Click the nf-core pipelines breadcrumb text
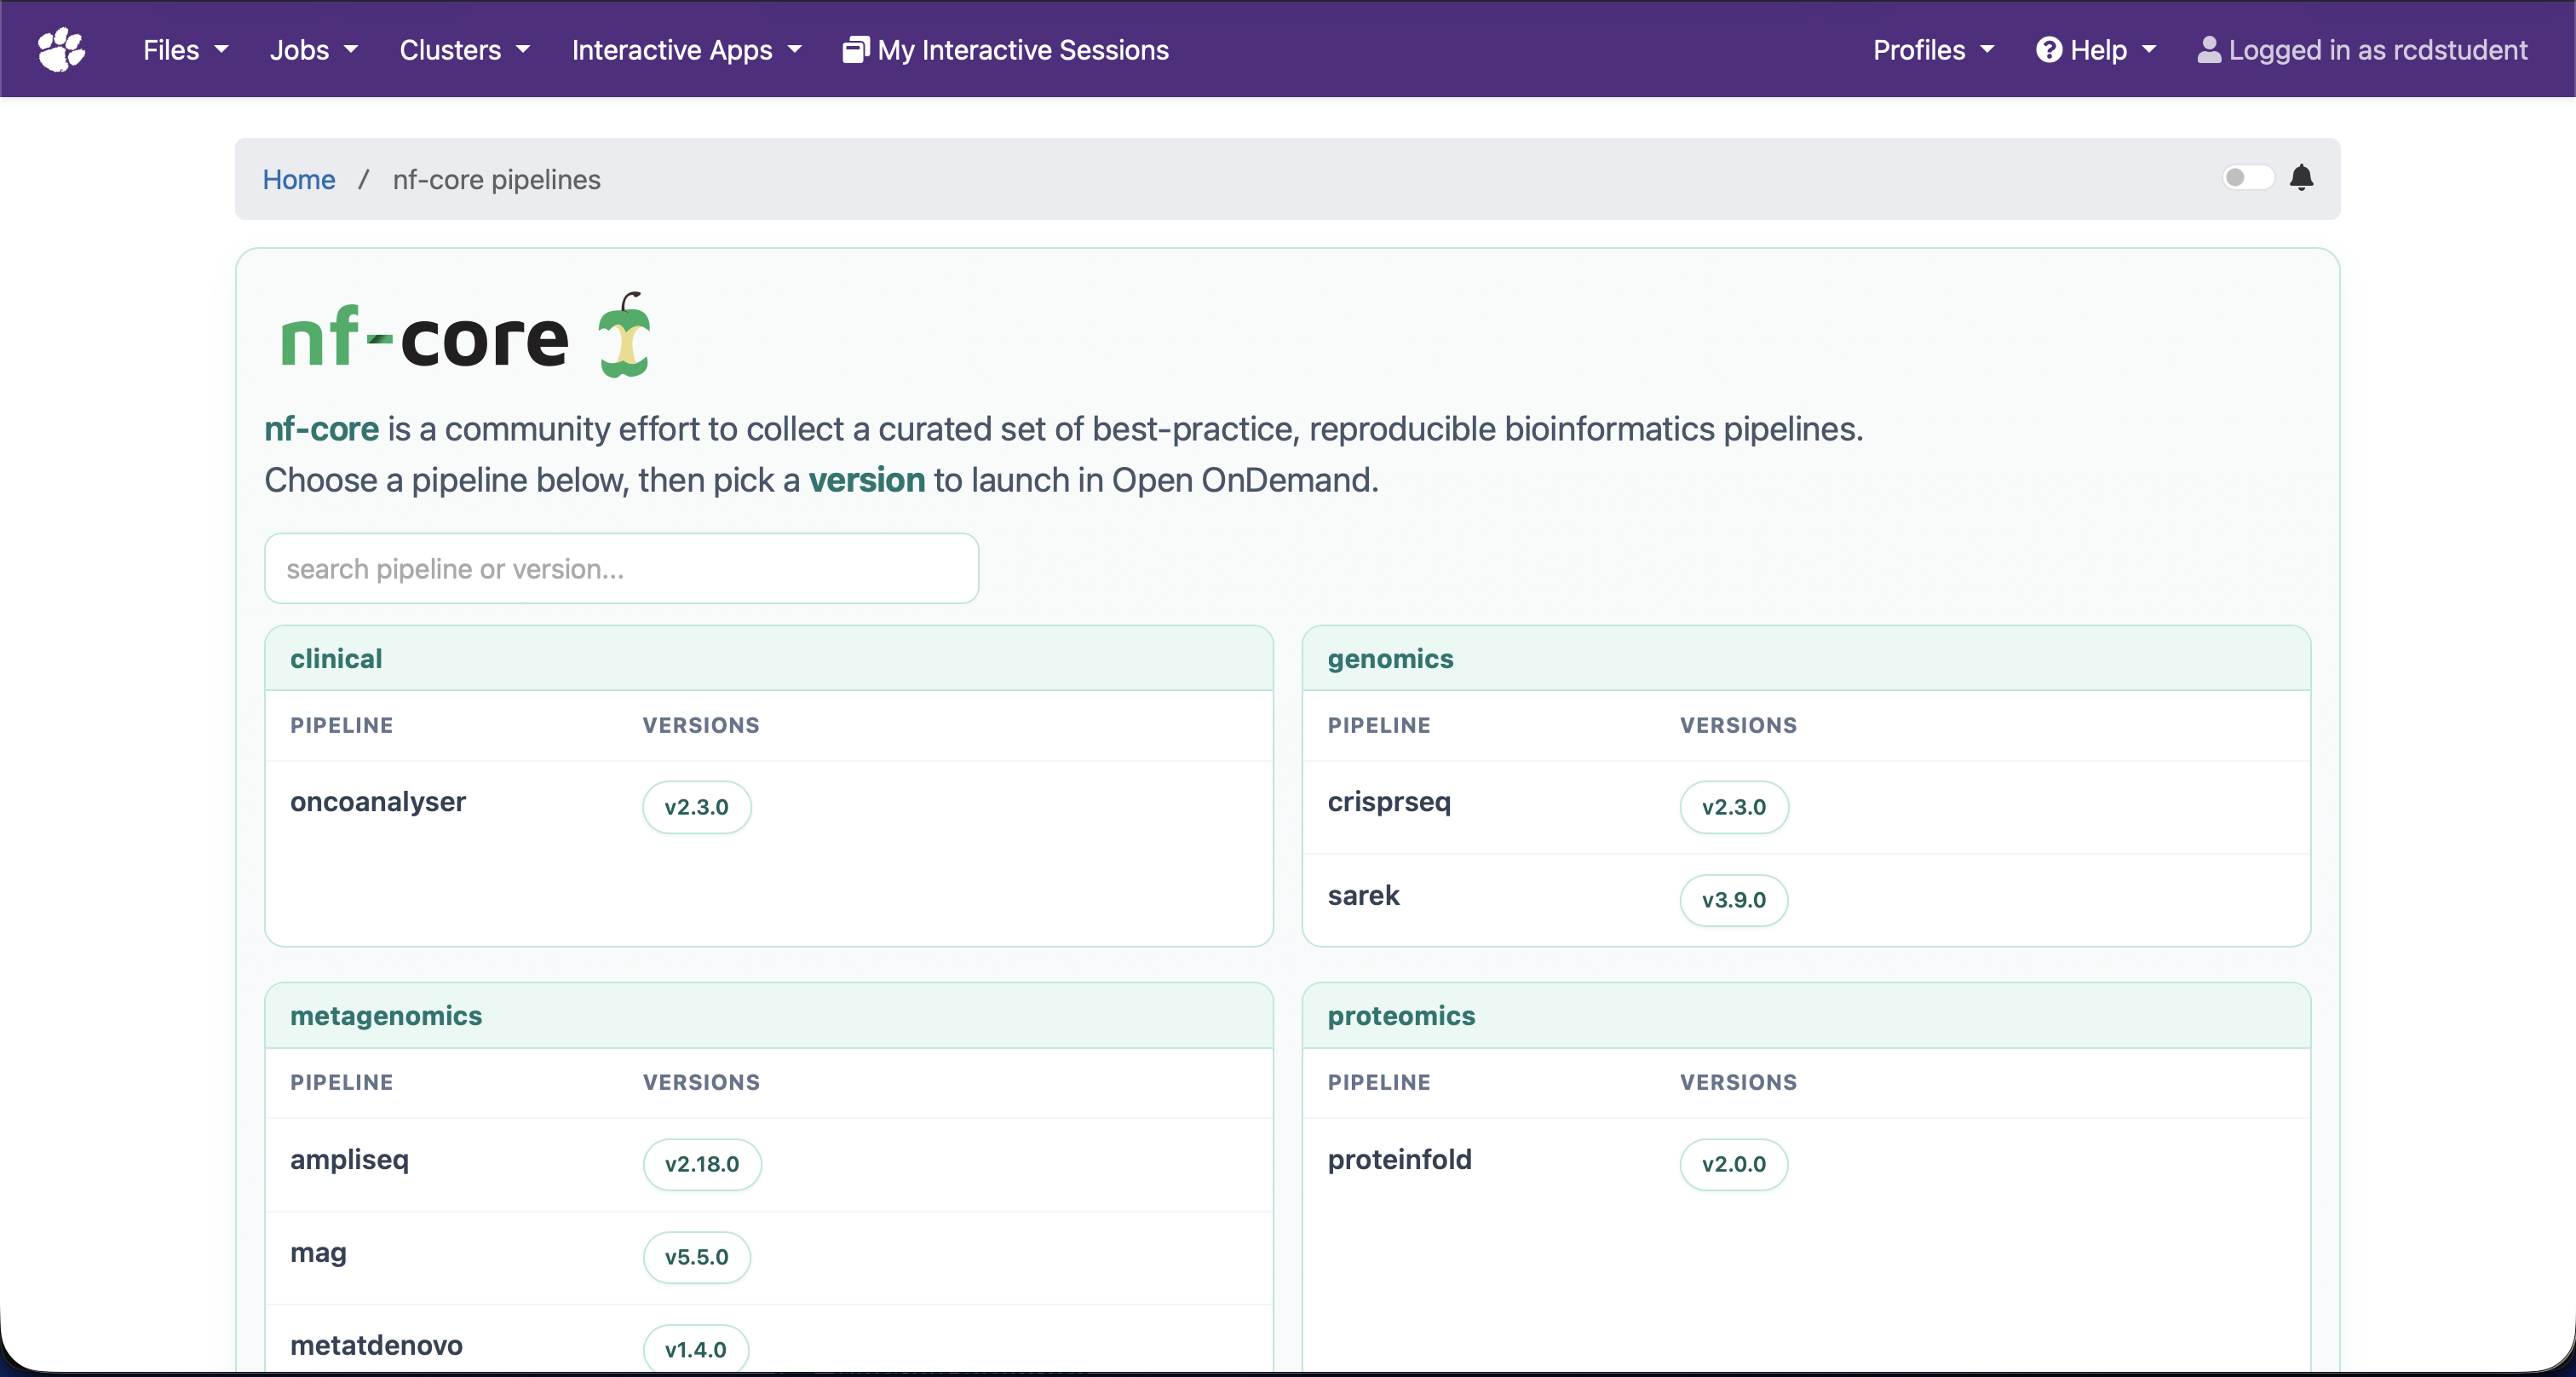Viewport: 2576px width, 1377px height. pyautogui.click(x=496, y=179)
